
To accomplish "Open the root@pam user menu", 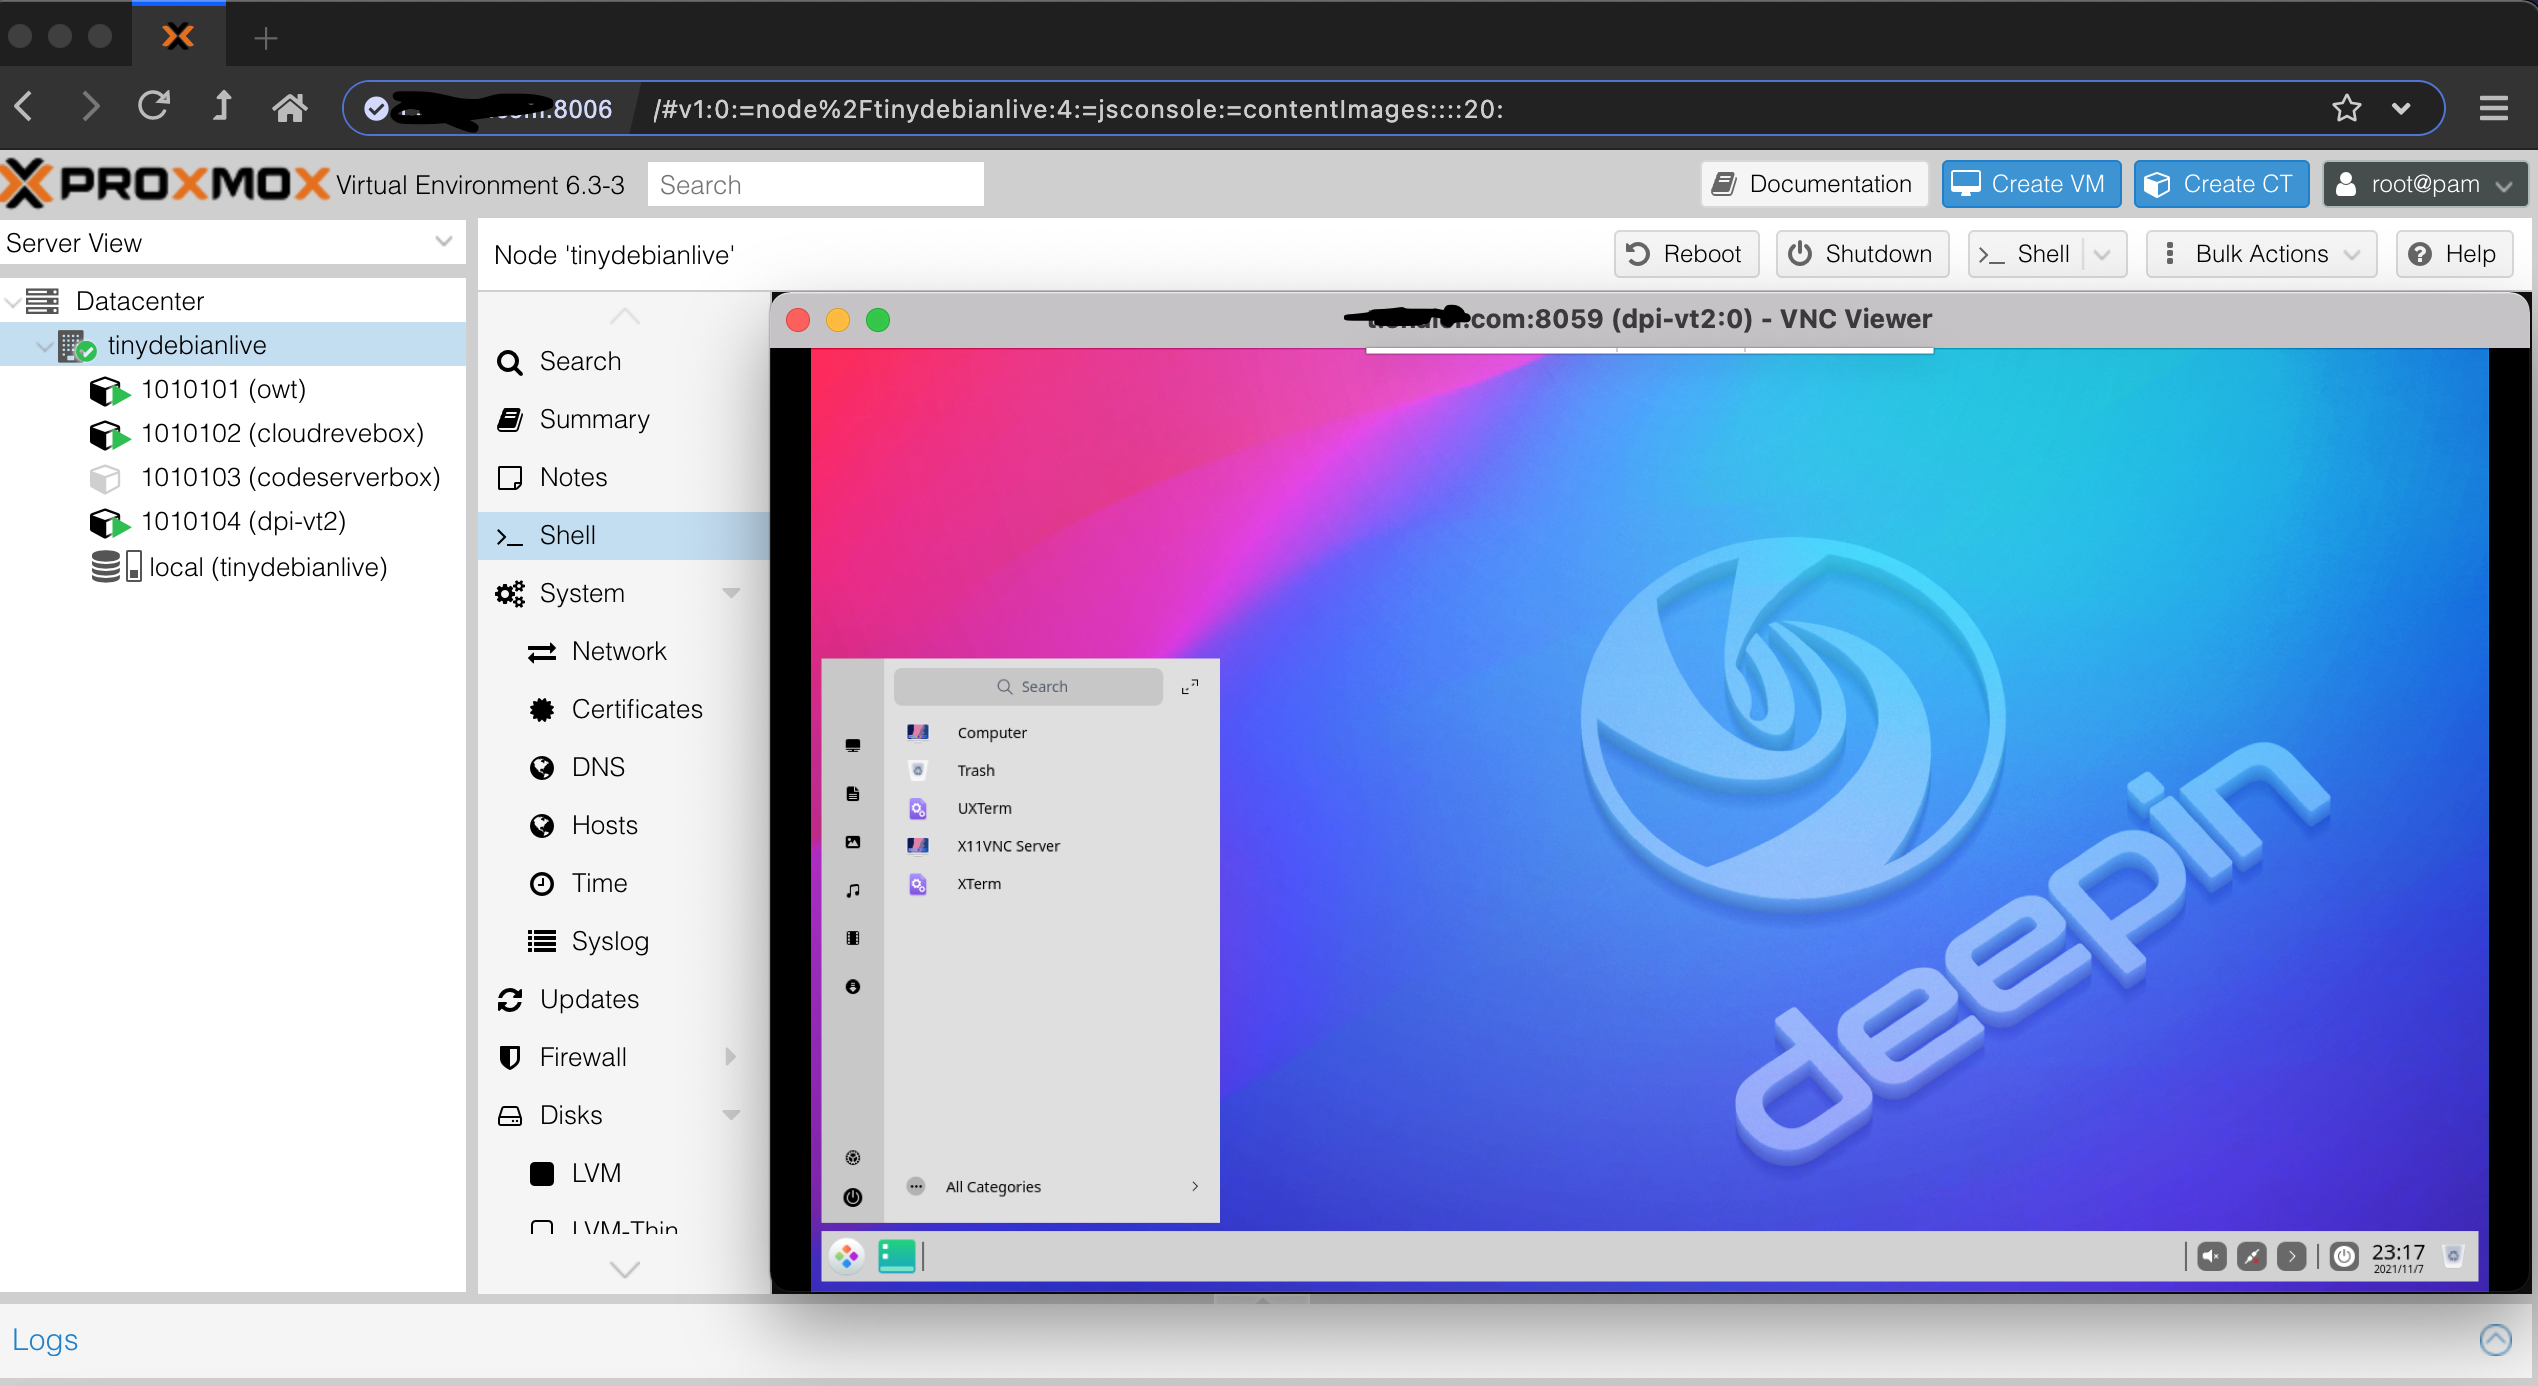I will tap(2425, 184).
